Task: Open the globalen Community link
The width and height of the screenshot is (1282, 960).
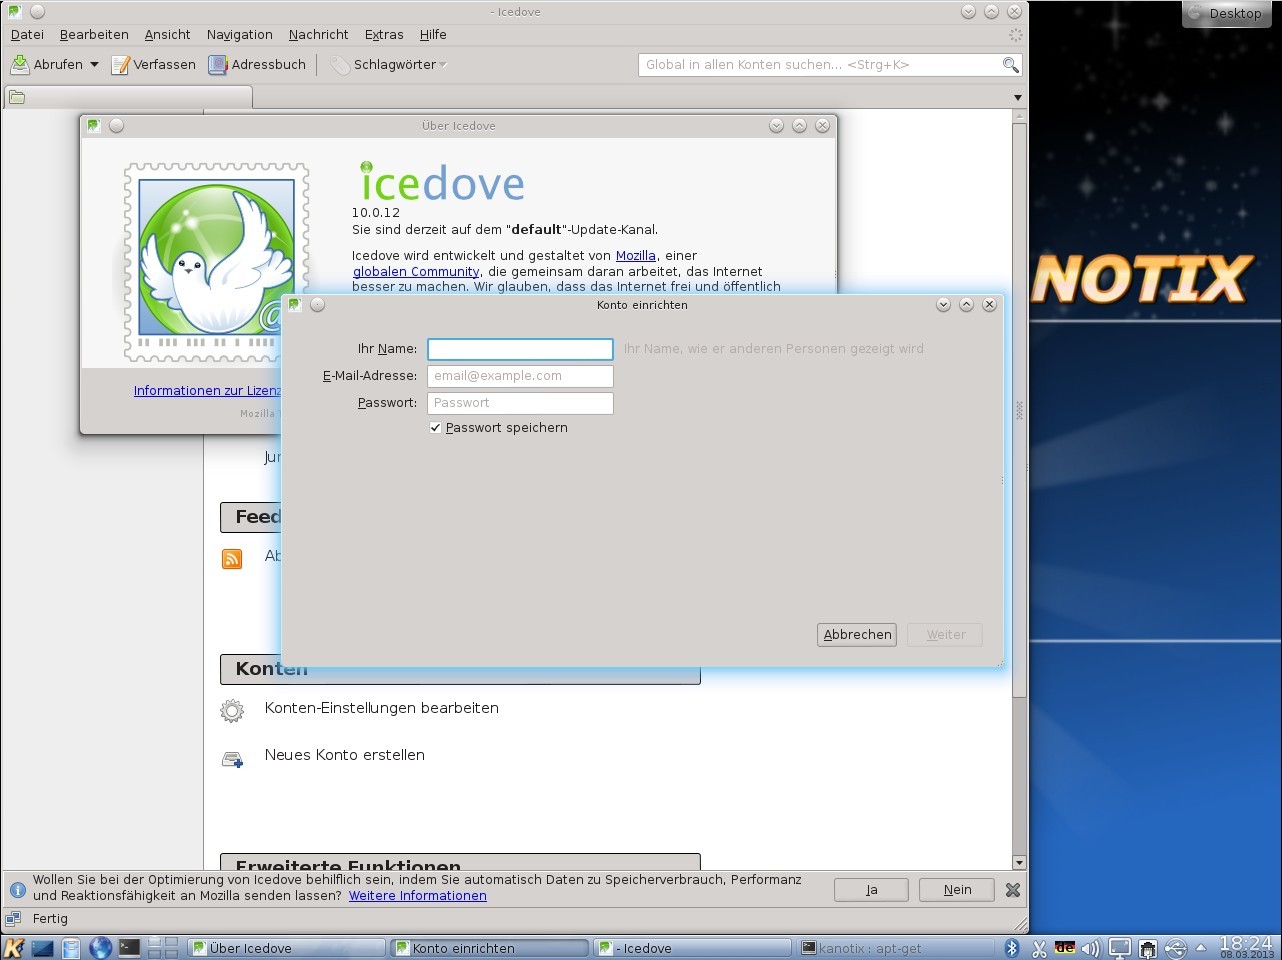Action: [x=416, y=272]
